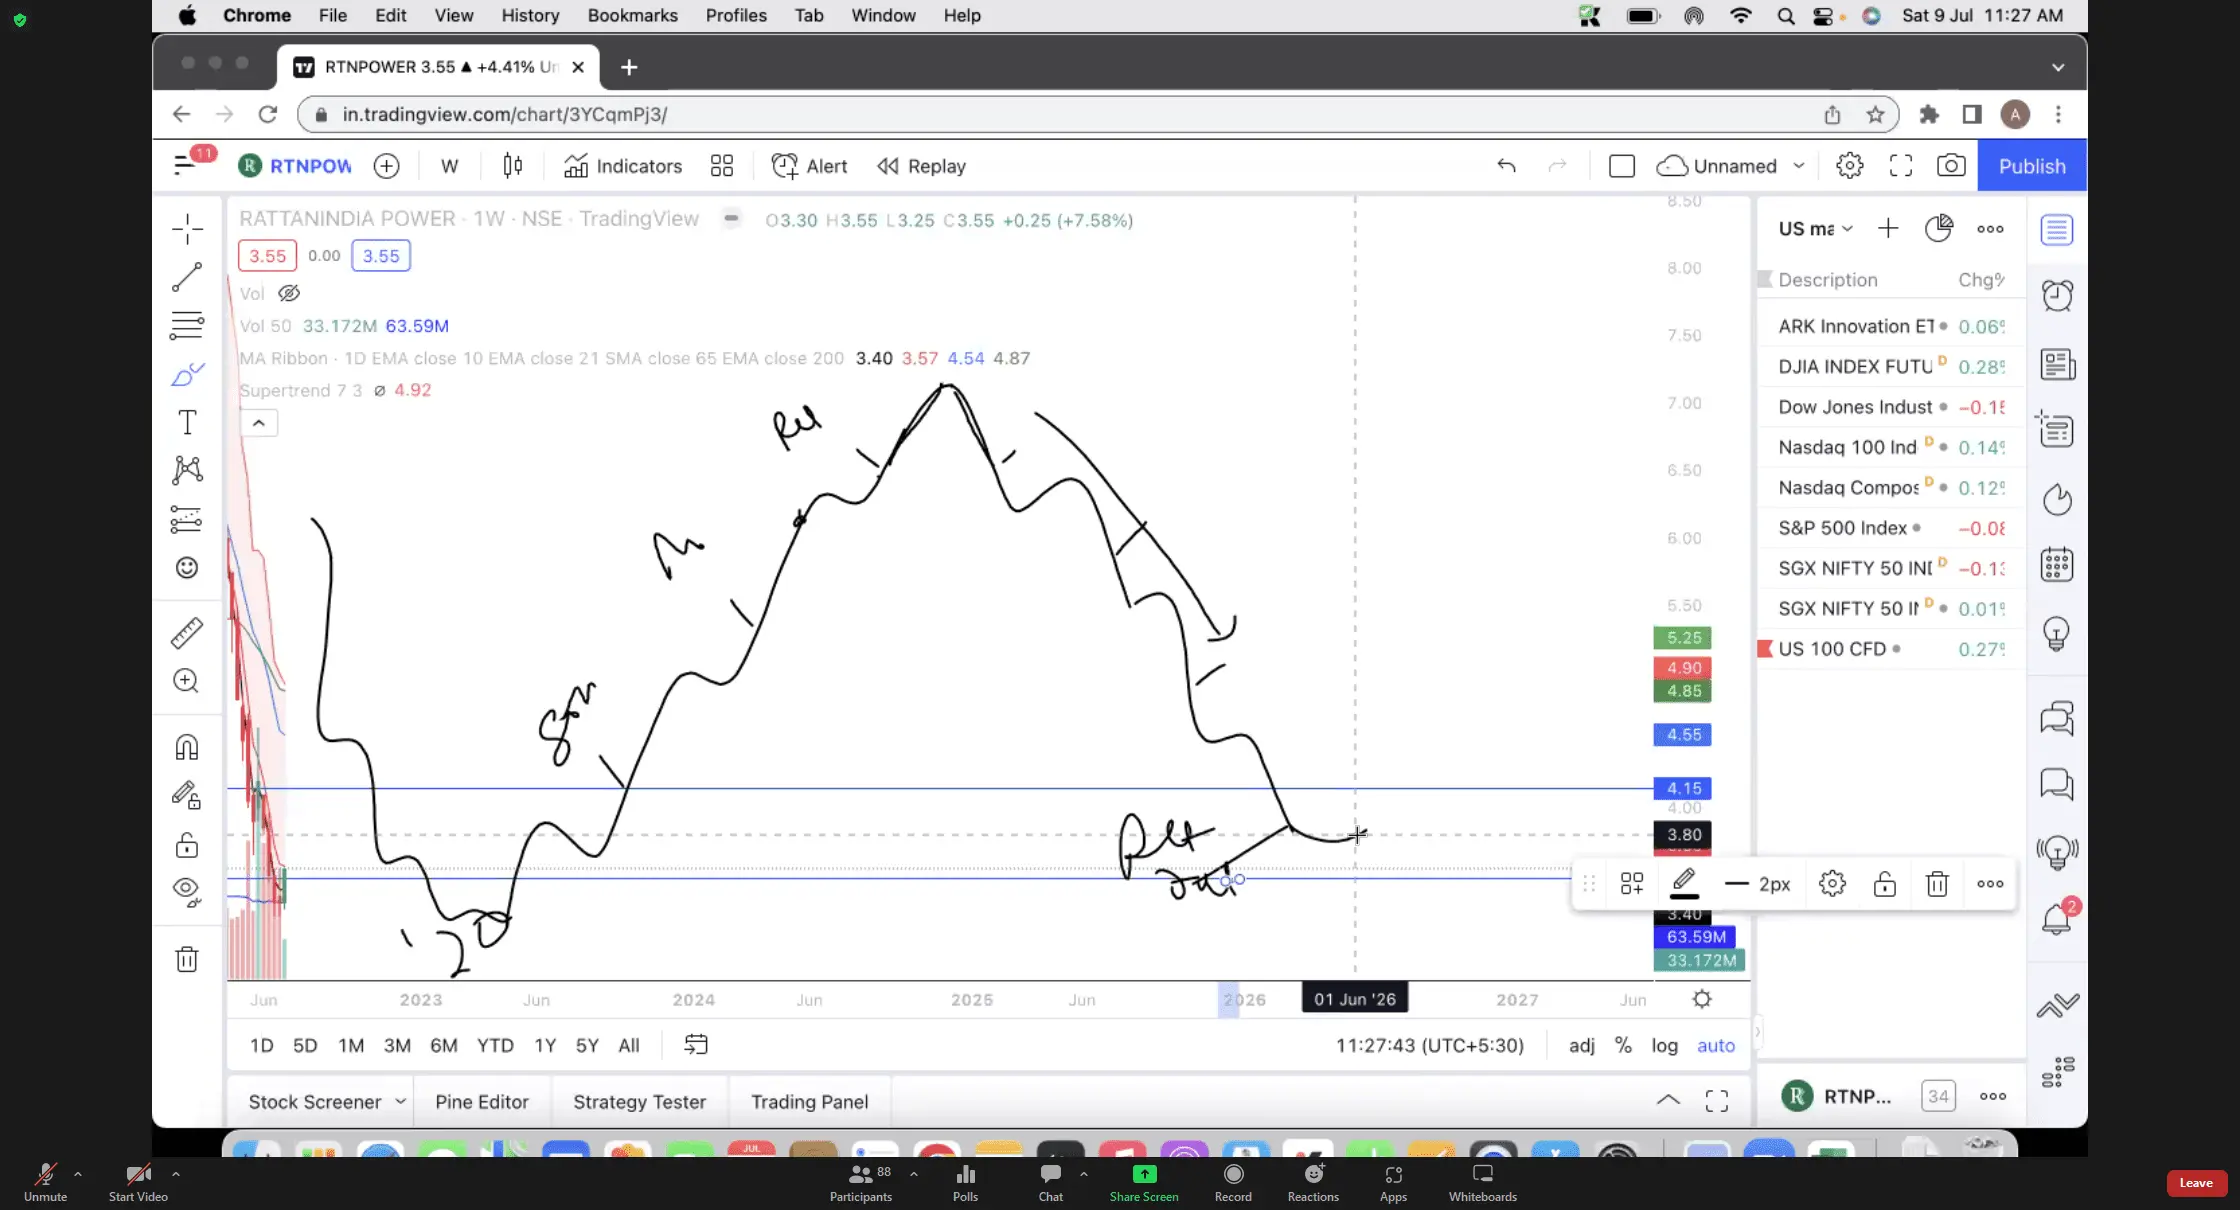This screenshot has height=1210, width=2240.
Task: Collapse the indicator legend chevron
Action: (258, 423)
